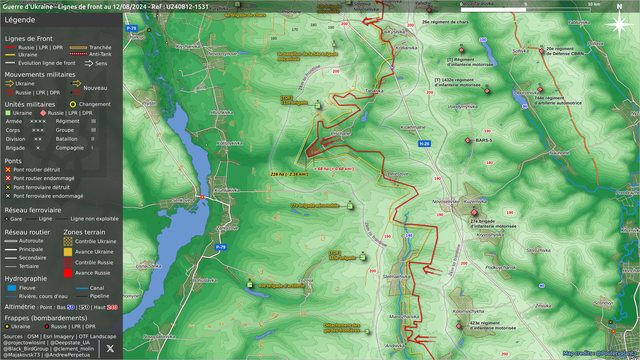Image resolution: width=640 pixels, height=360 pixels.
Task: Click the 238 ha area label
Action: point(289,174)
